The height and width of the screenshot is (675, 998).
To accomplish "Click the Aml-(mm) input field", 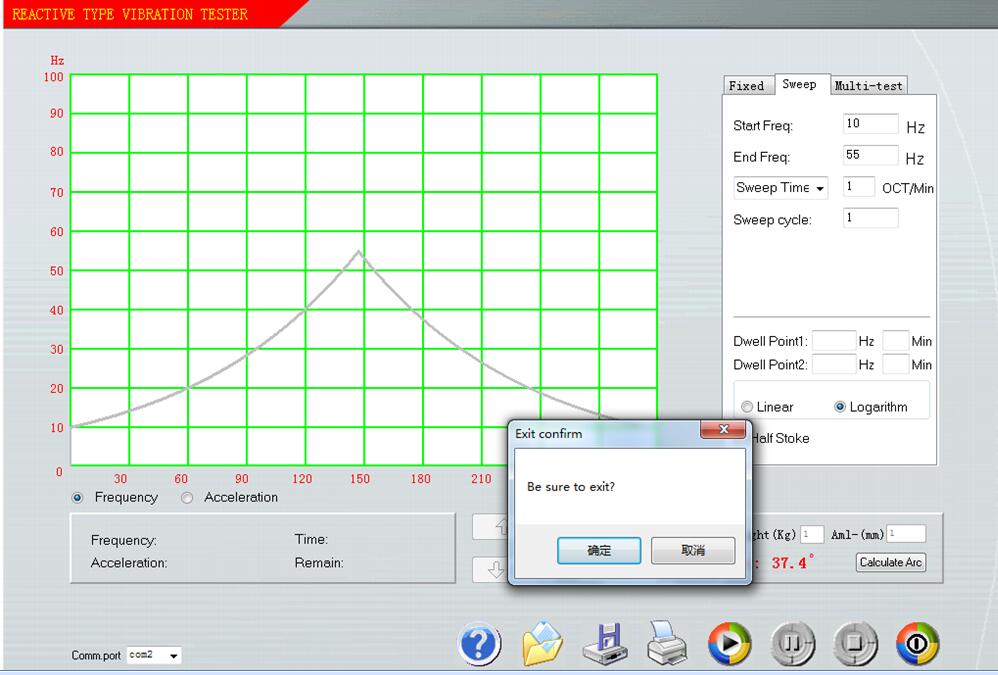I will 906,534.
